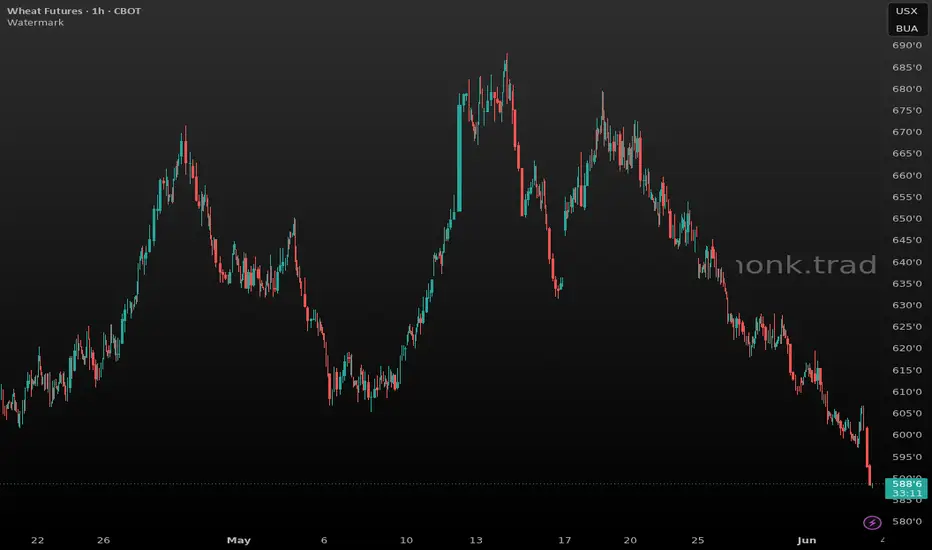This screenshot has width=932, height=550.
Task: Click the 680'0 price axis label
Action: (x=906, y=89)
